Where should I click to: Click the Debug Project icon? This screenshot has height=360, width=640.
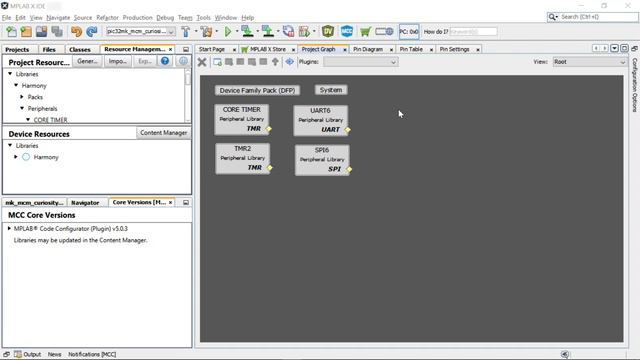point(304,31)
